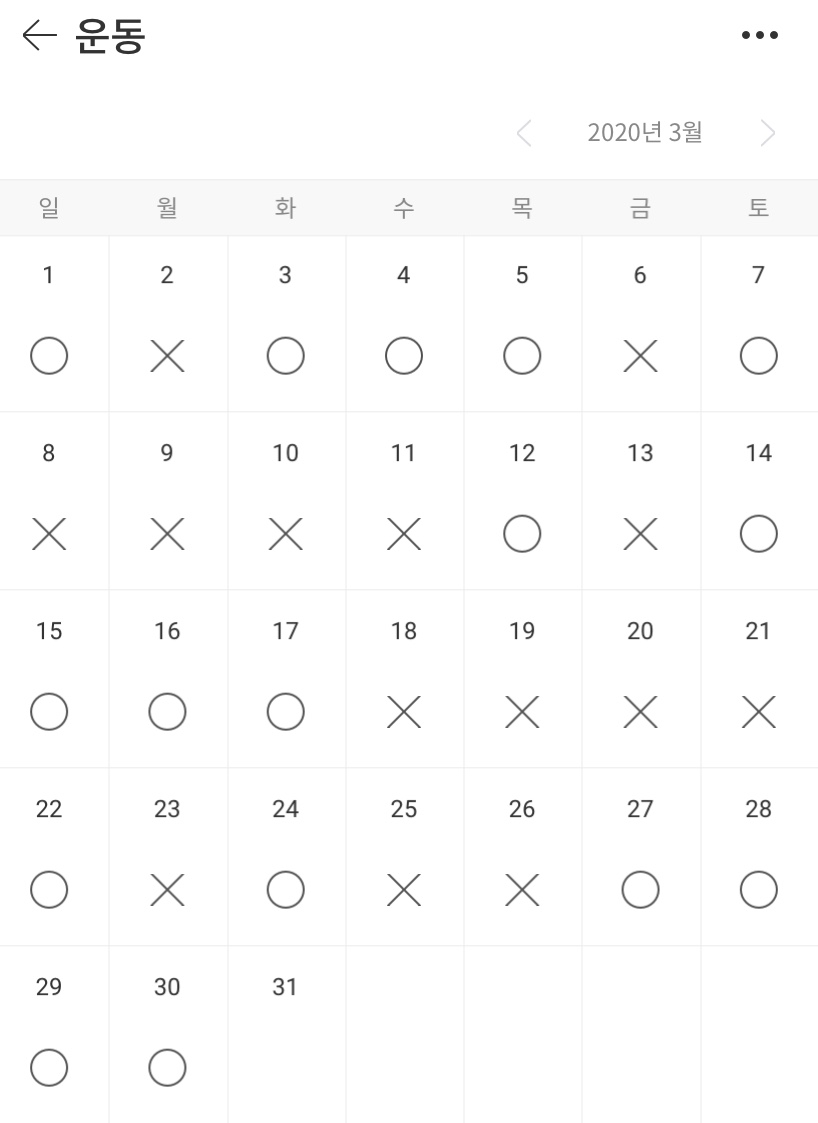The width and height of the screenshot is (818, 1123).
Task: Tap the X icon under March 8
Action: coord(49,534)
